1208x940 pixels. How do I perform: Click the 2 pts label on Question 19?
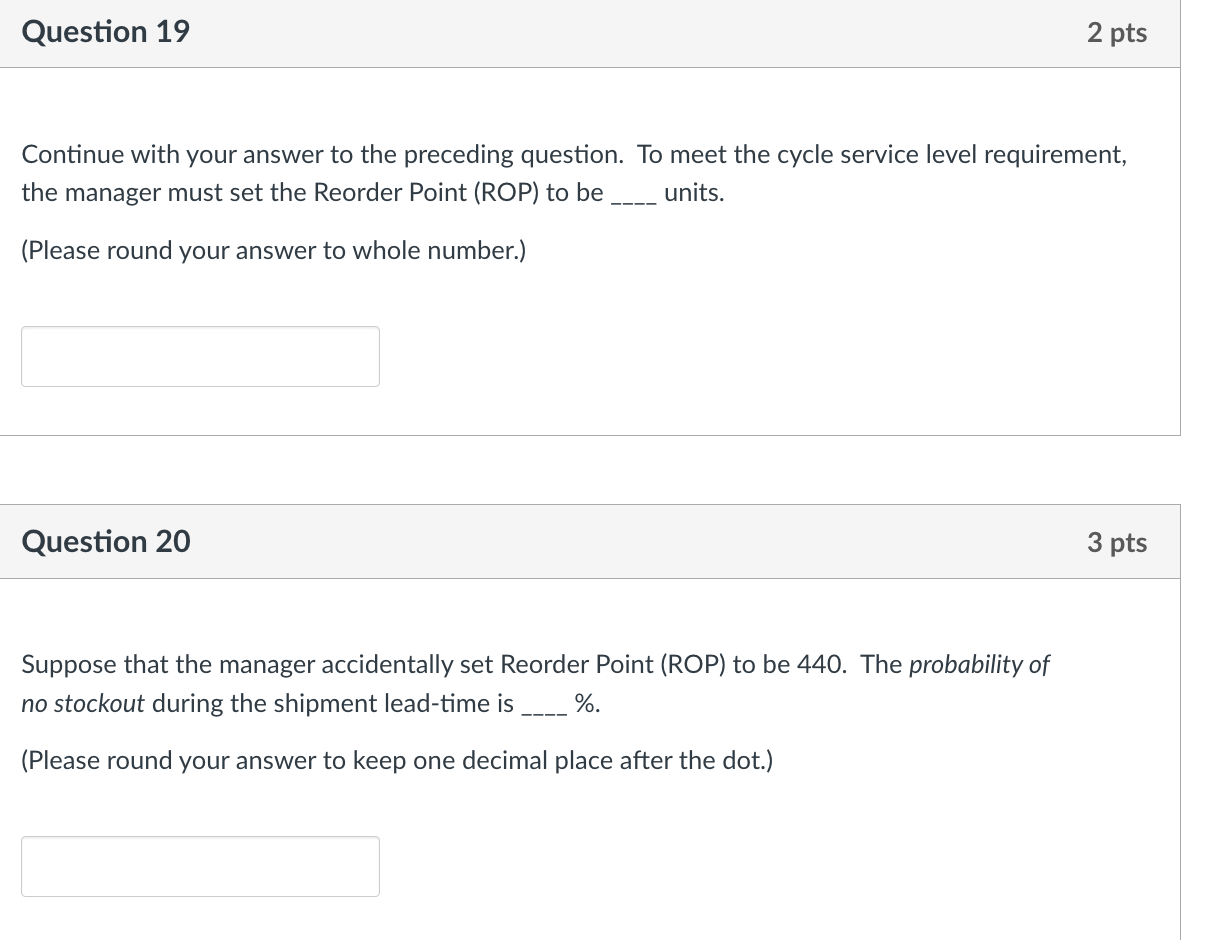[x=1116, y=31]
